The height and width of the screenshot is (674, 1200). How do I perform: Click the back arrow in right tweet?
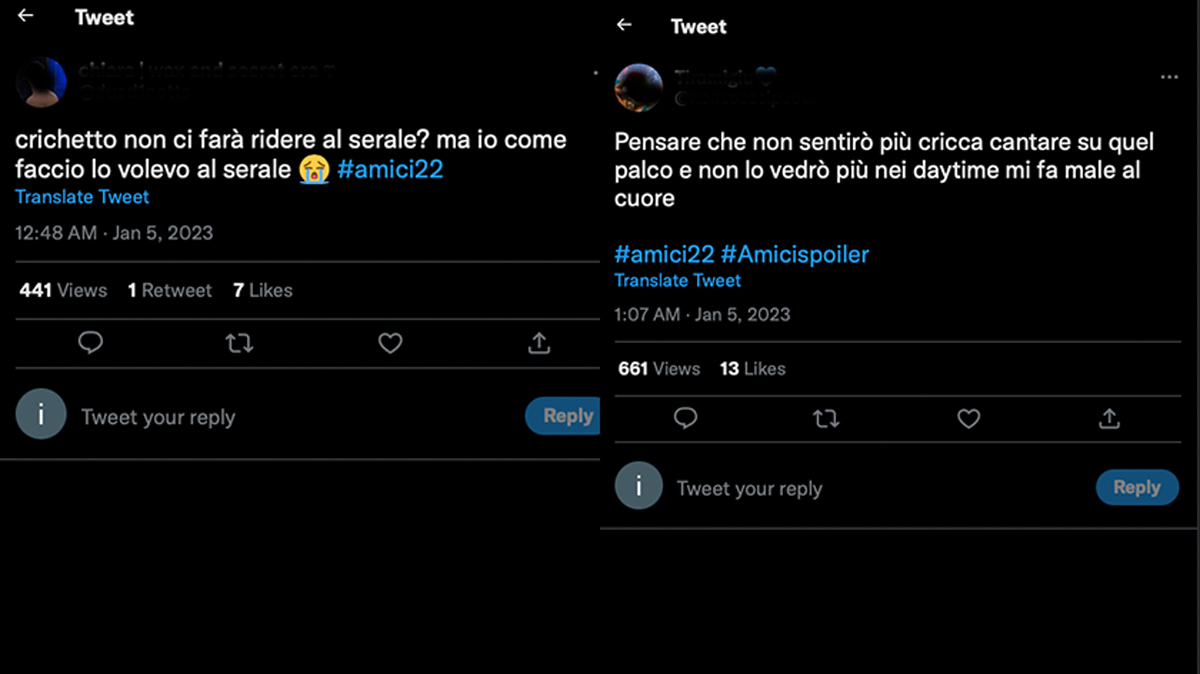(x=624, y=25)
